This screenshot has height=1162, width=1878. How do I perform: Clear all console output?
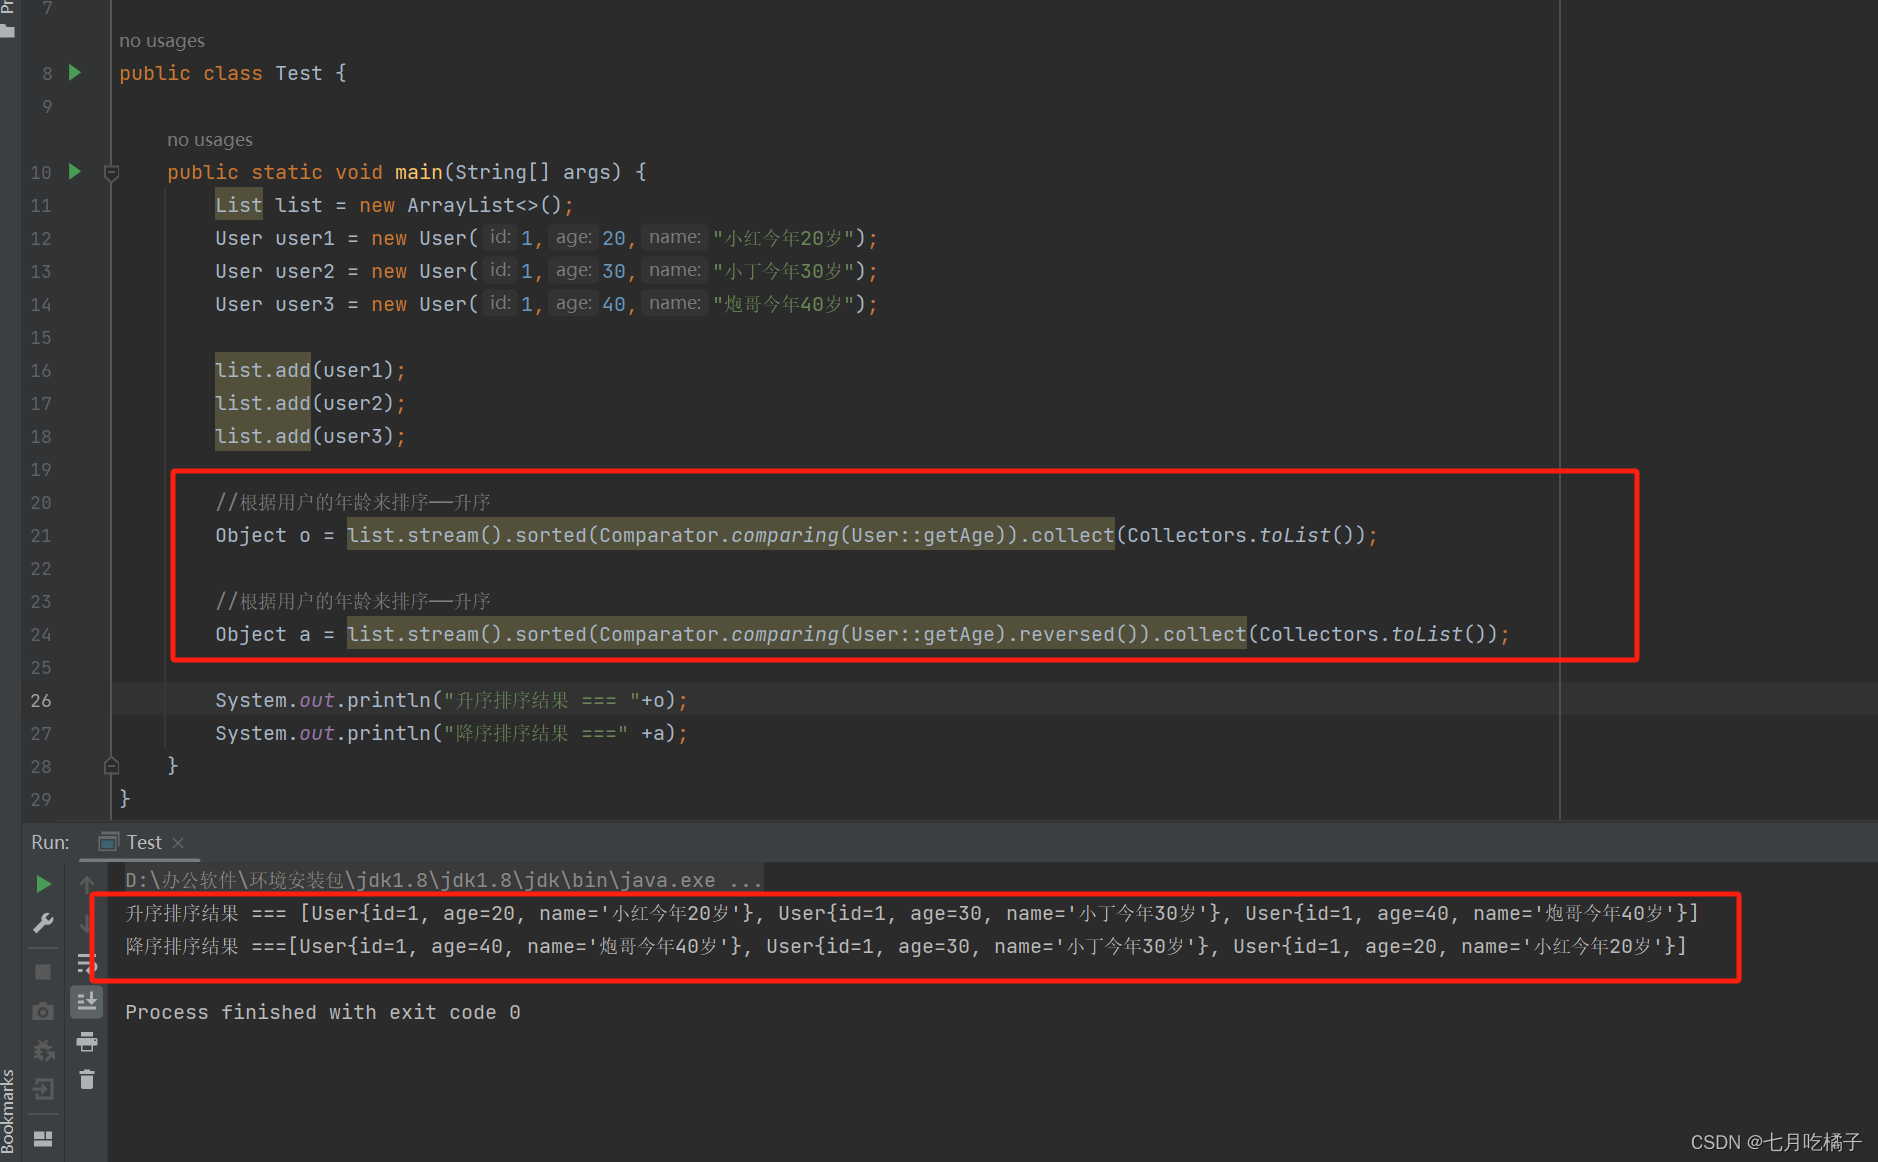[x=87, y=1079]
